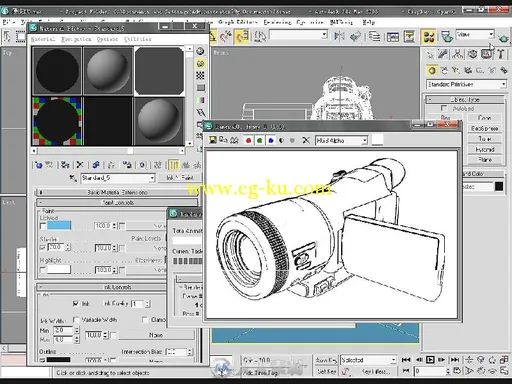The height and width of the screenshot is (384, 512).
Task: Click the Lighted blue color swatch
Action: (x=59, y=226)
